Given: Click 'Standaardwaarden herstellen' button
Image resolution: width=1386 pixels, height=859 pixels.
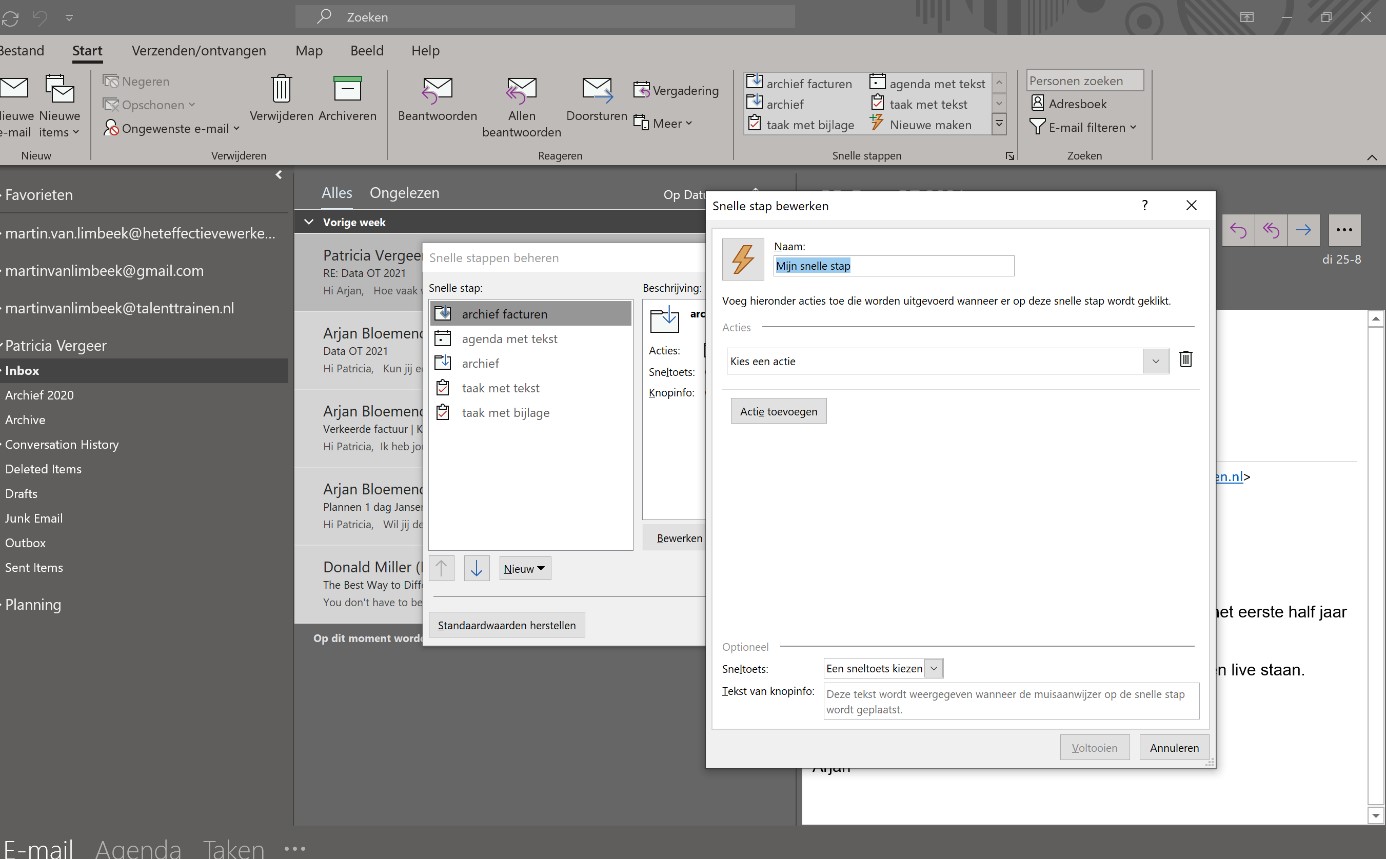Looking at the screenshot, I should [x=507, y=625].
